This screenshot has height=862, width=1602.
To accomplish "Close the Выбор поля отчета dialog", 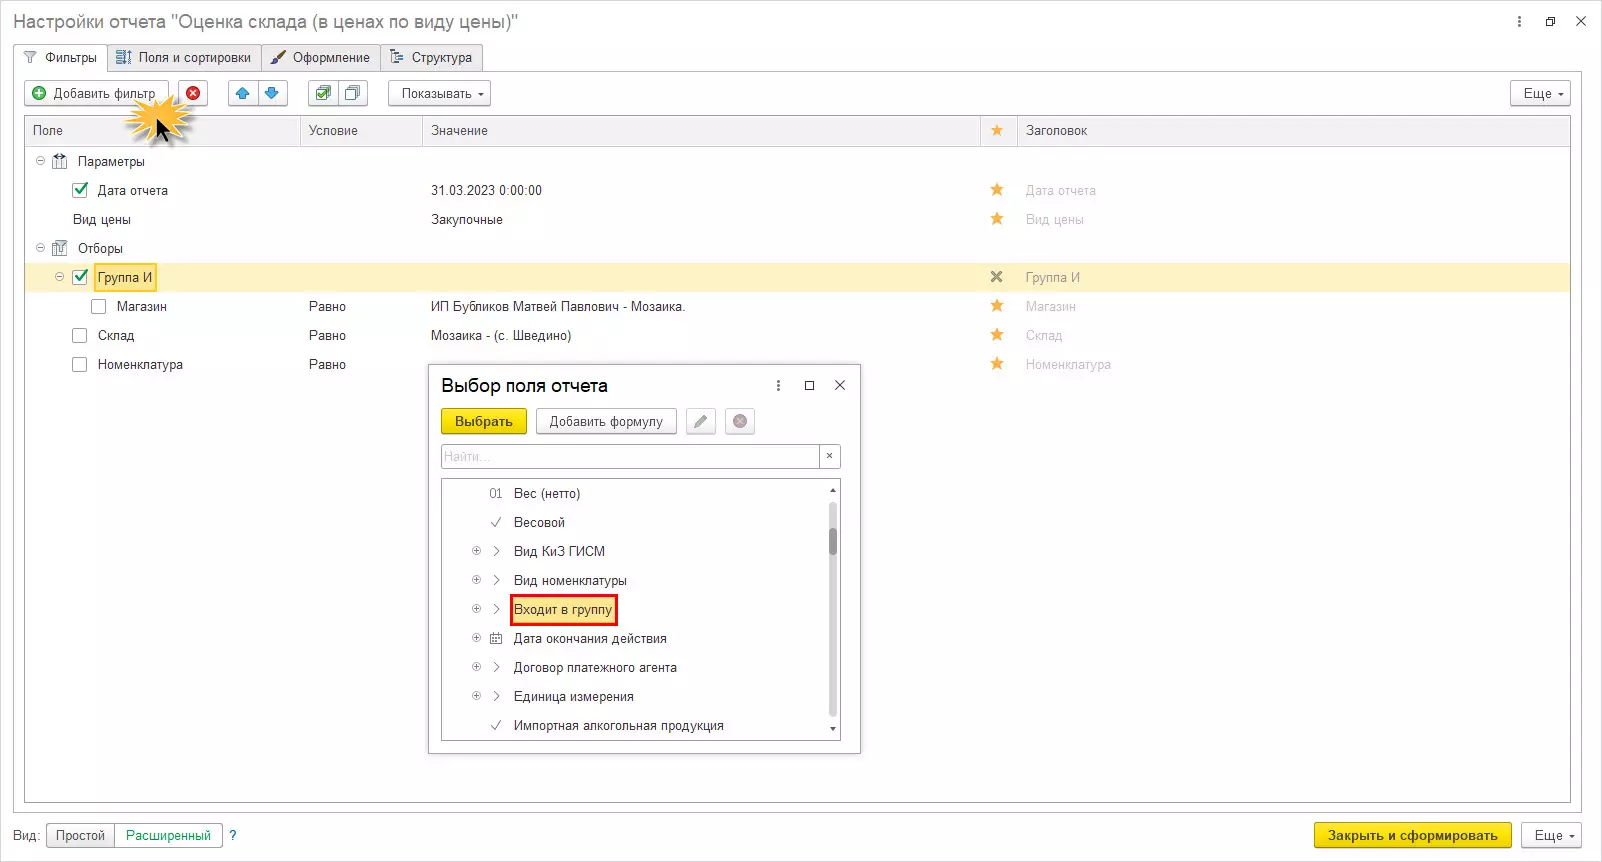I will click(840, 386).
